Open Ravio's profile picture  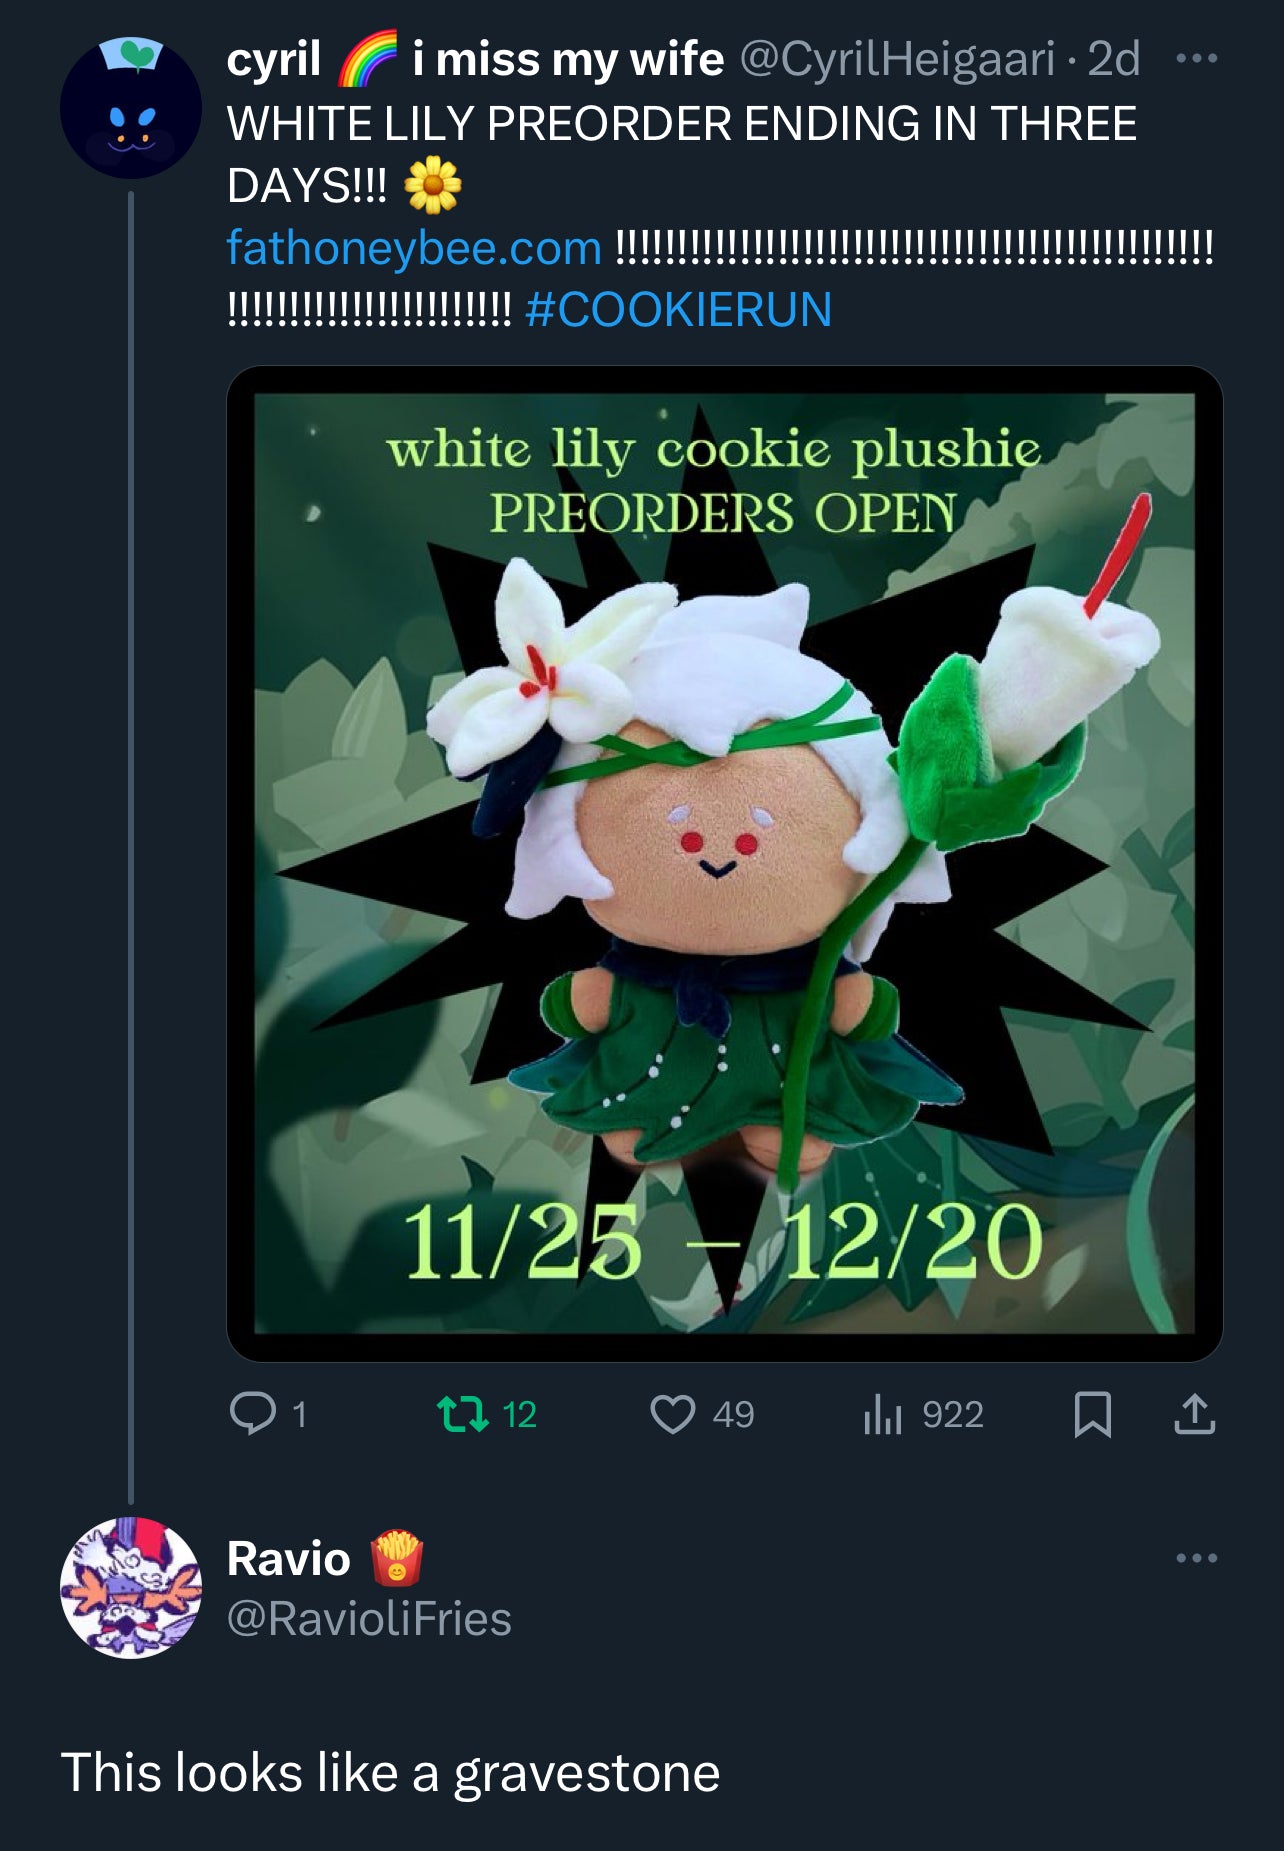tap(130, 1587)
